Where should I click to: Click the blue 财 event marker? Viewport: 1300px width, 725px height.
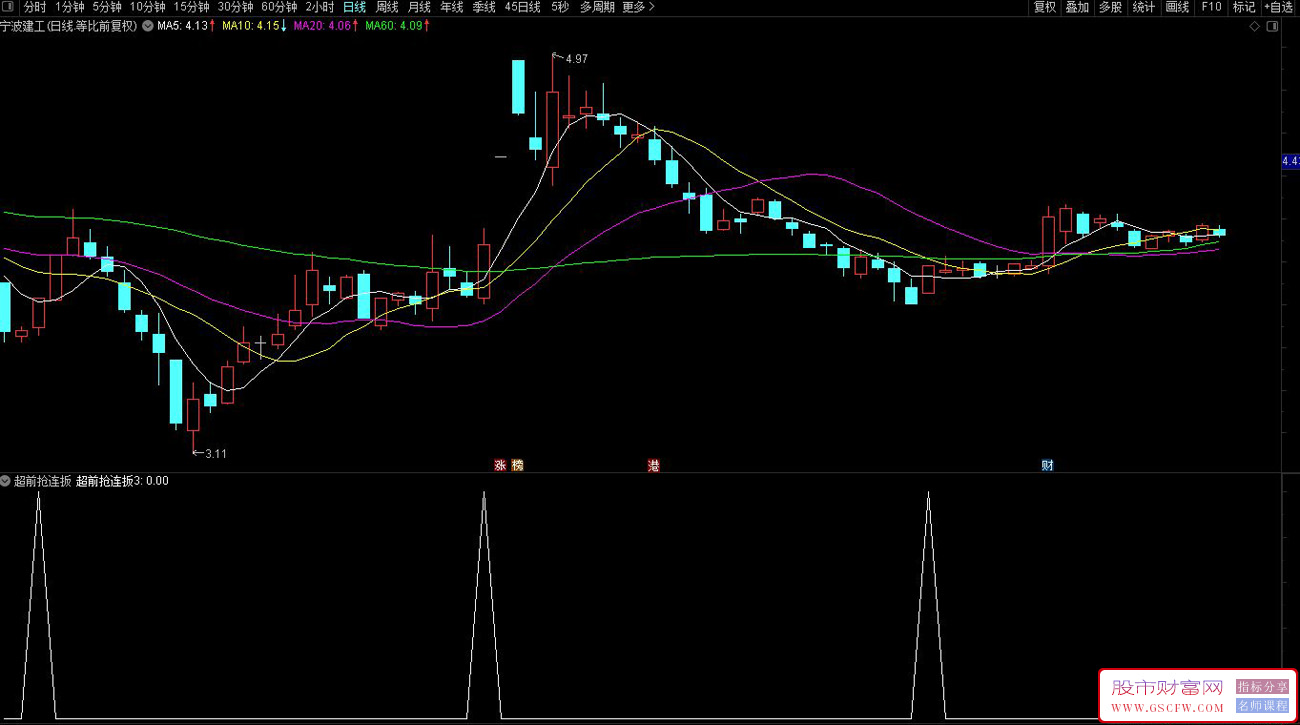tap(1047, 465)
